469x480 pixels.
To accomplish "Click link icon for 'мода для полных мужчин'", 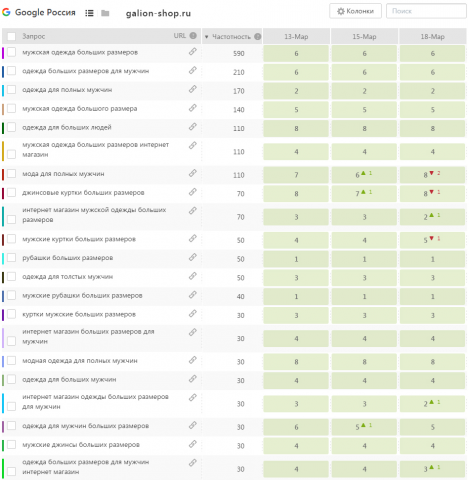I will point(193,173).
